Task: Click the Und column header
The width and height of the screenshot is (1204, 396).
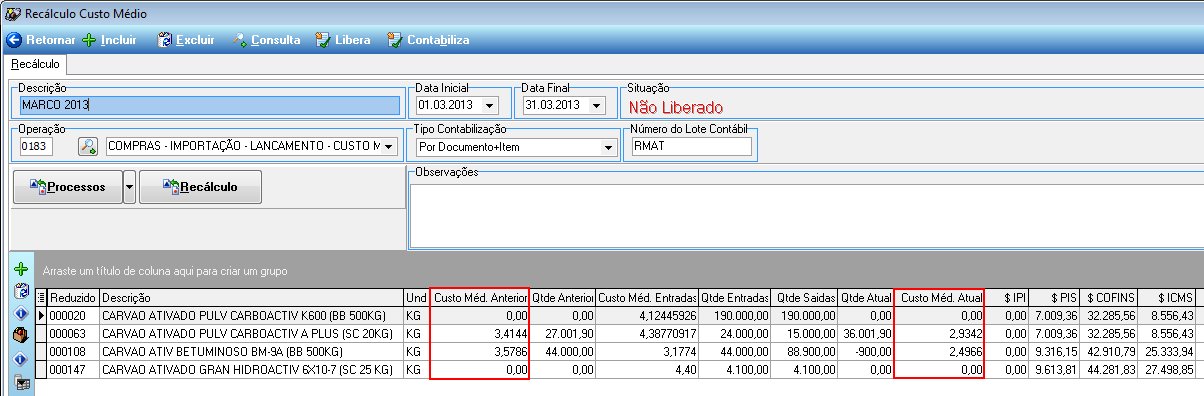Action: (x=416, y=298)
